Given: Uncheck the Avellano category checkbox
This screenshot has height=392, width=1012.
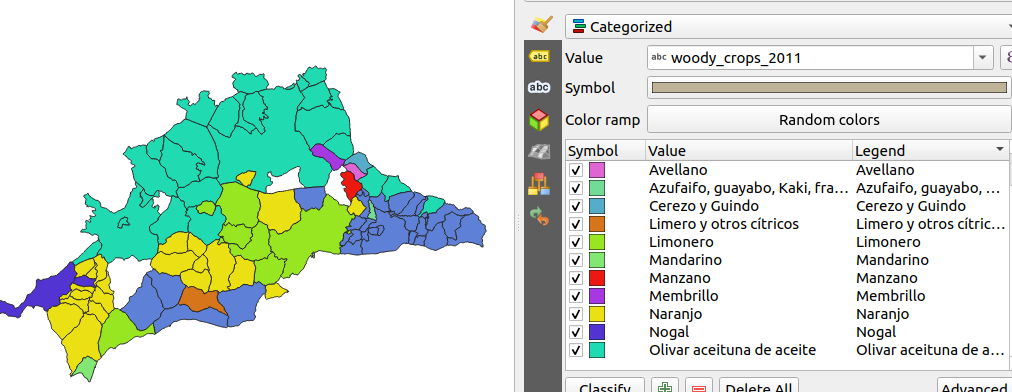Looking at the screenshot, I should click(576, 170).
